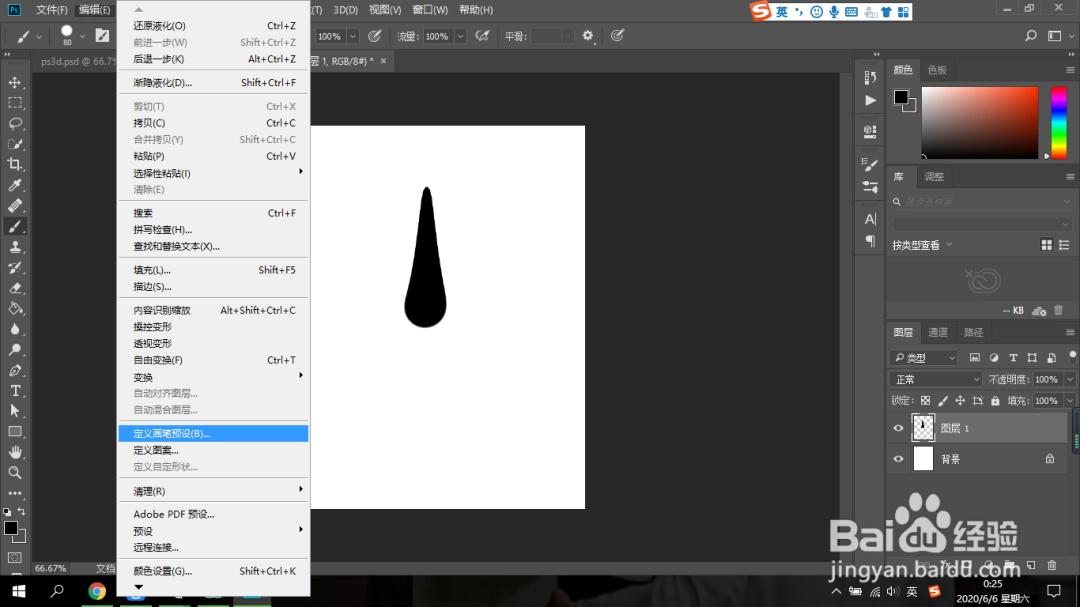Select the Quick Selection tool
This screenshot has width=1080, height=607.
pyautogui.click(x=14, y=144)
